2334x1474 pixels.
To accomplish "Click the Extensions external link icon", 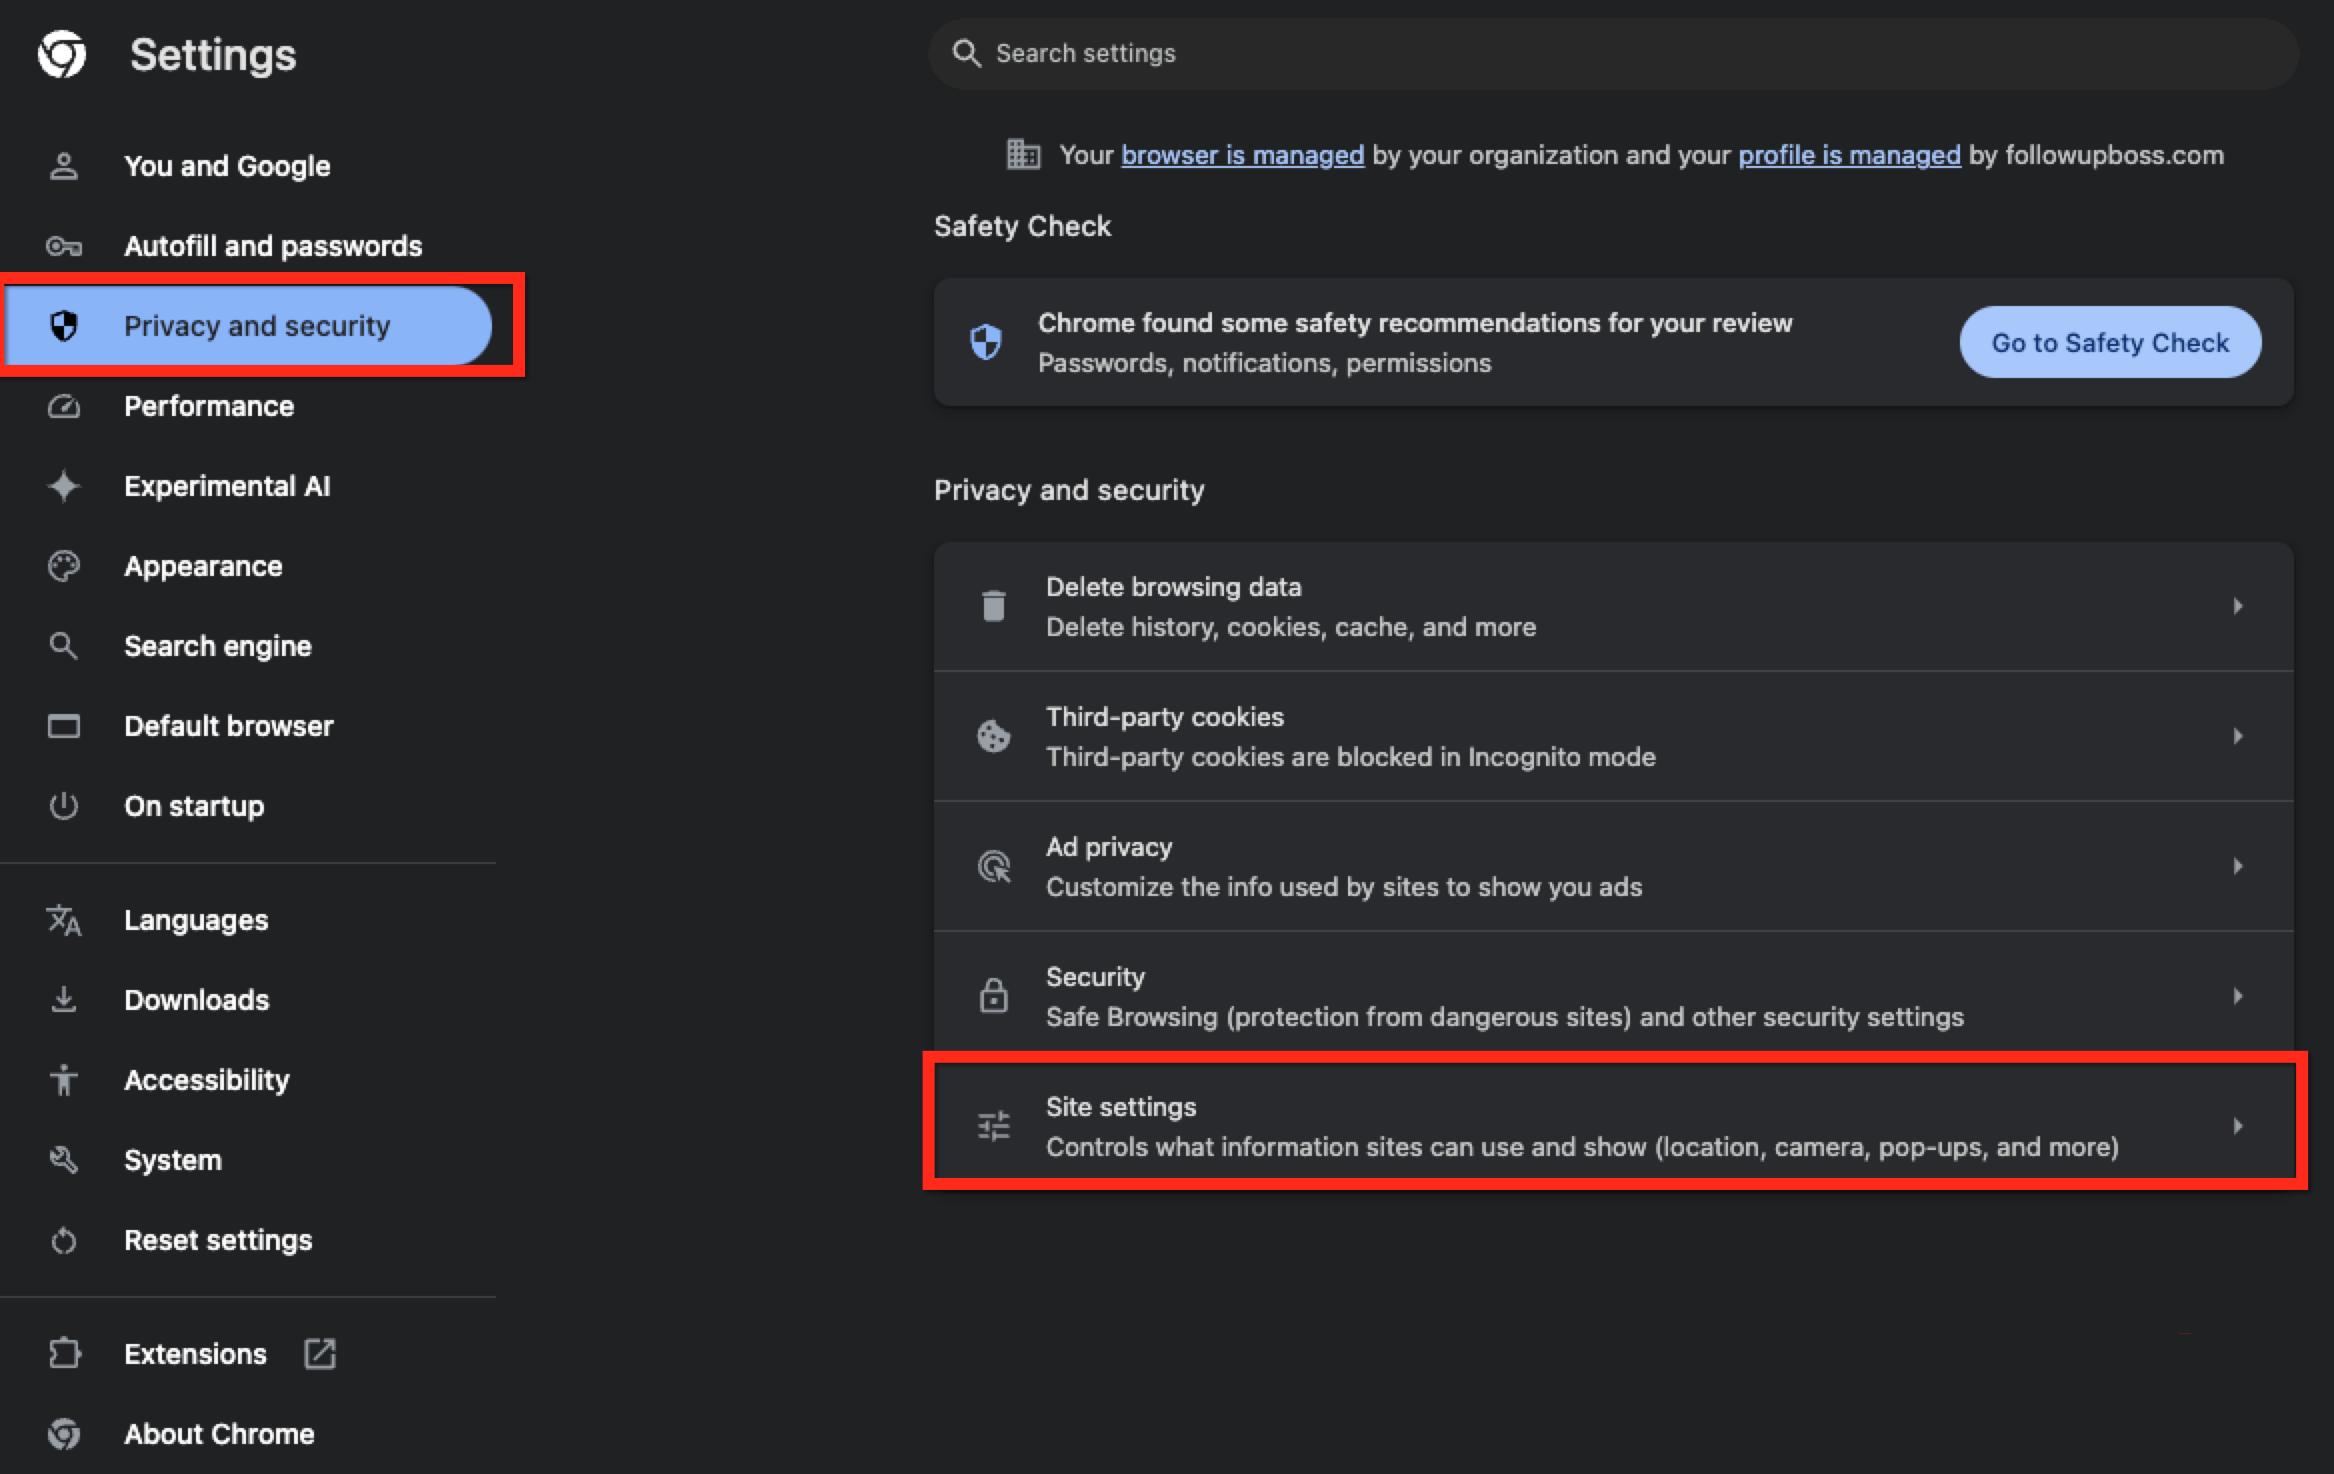I will 320,1354.
